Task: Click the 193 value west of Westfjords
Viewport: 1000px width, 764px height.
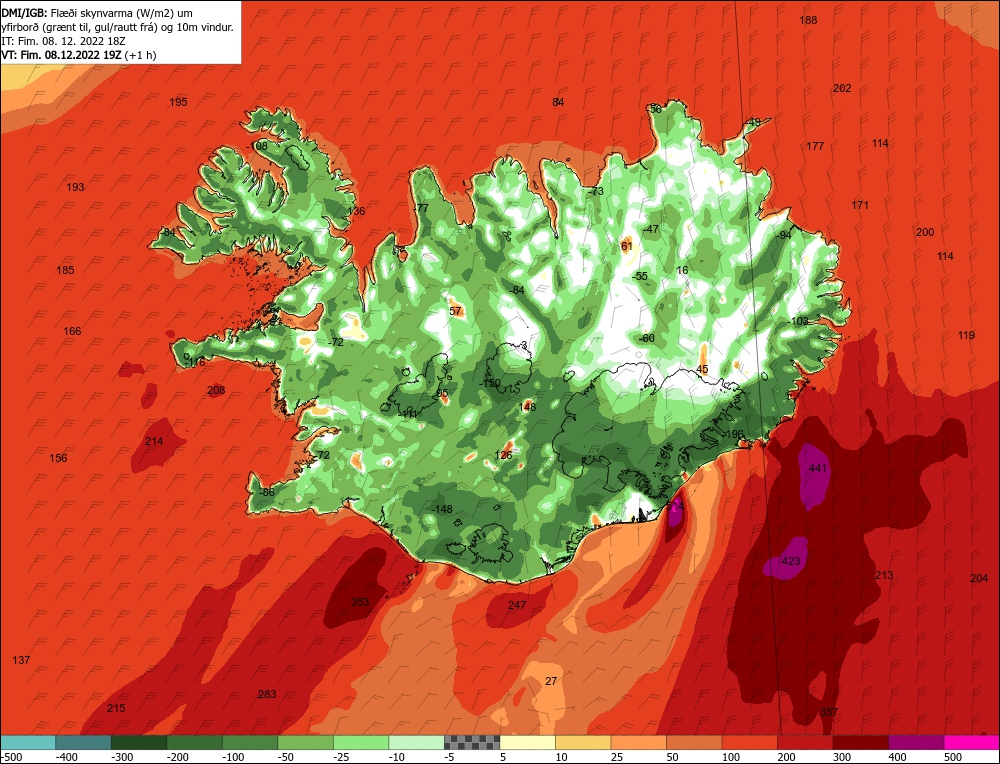Action: [x=75, y=187]
